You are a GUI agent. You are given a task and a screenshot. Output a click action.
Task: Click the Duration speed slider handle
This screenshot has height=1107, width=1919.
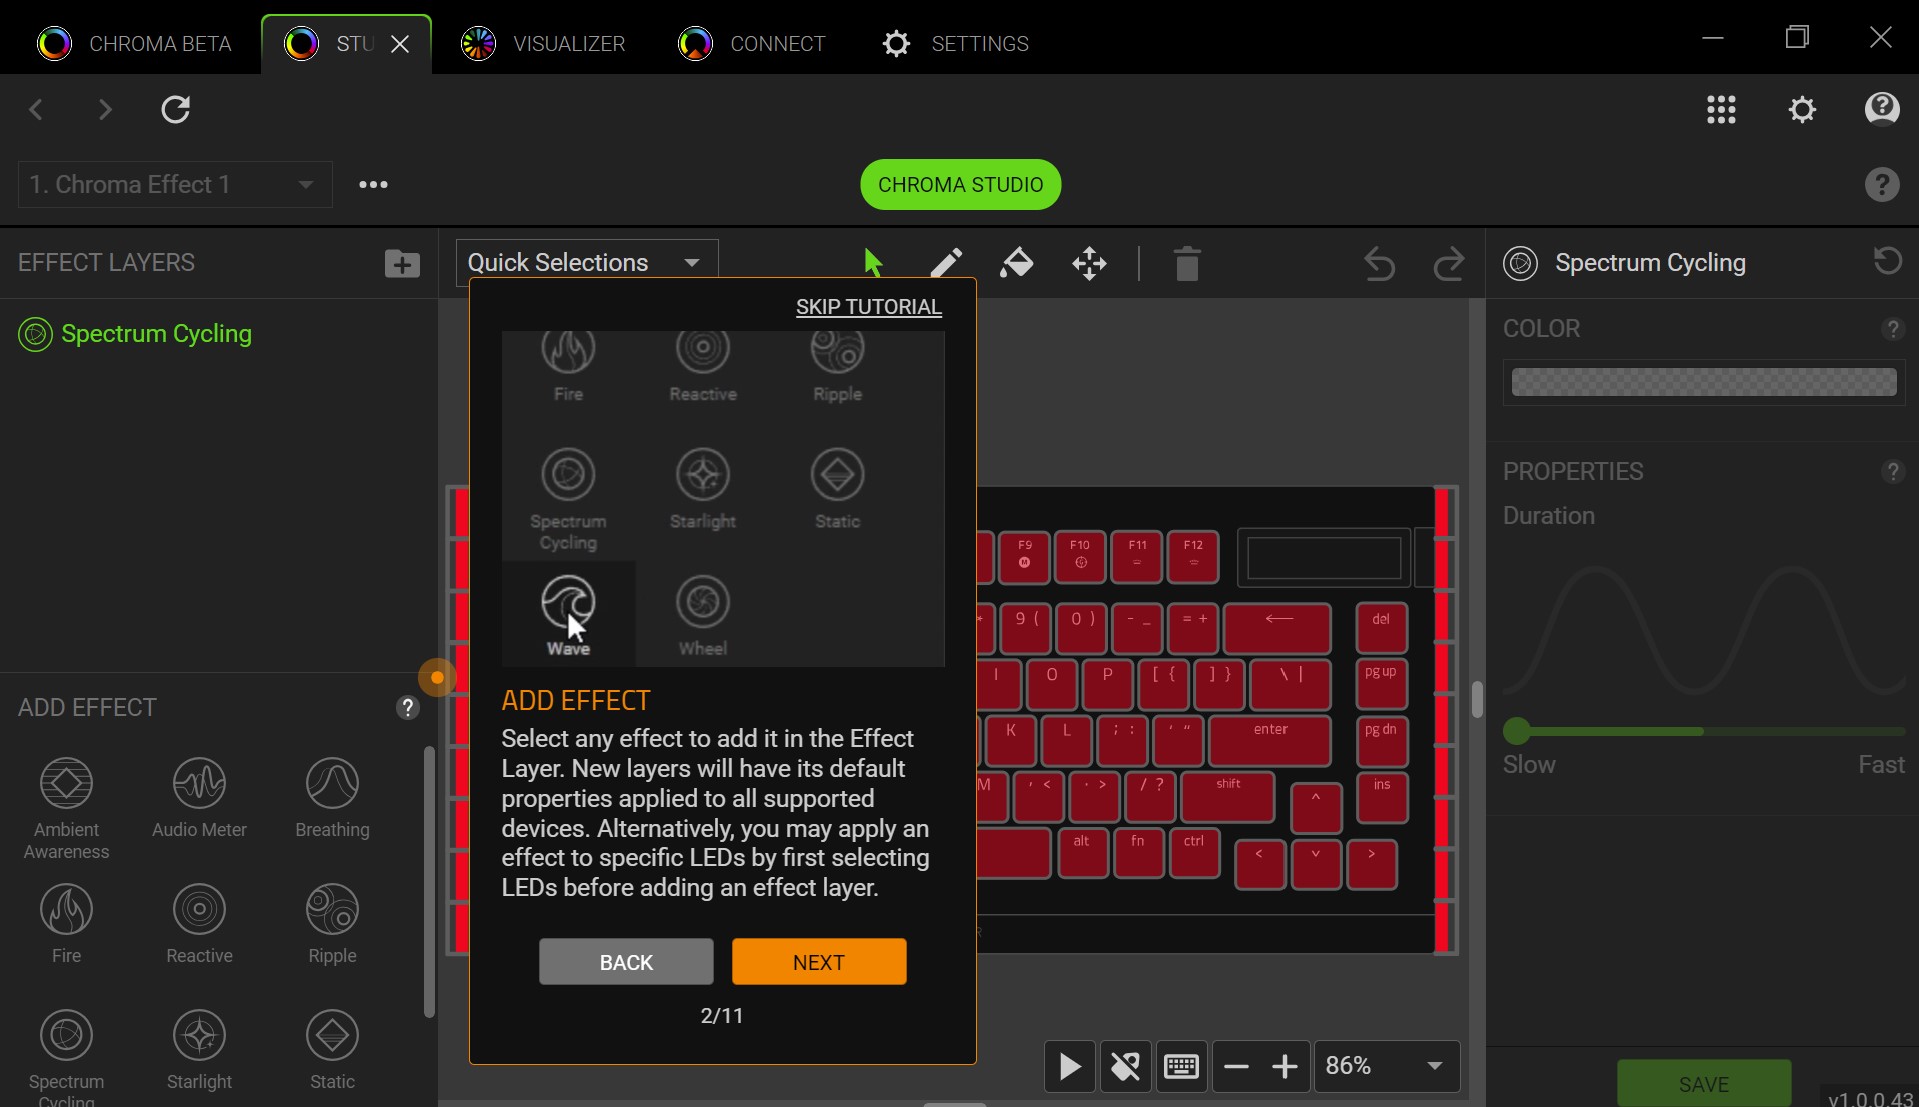1516,731
